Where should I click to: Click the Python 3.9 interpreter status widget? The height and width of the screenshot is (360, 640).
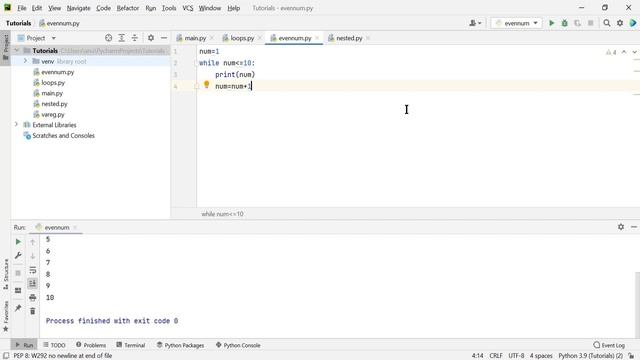point(590,356)
